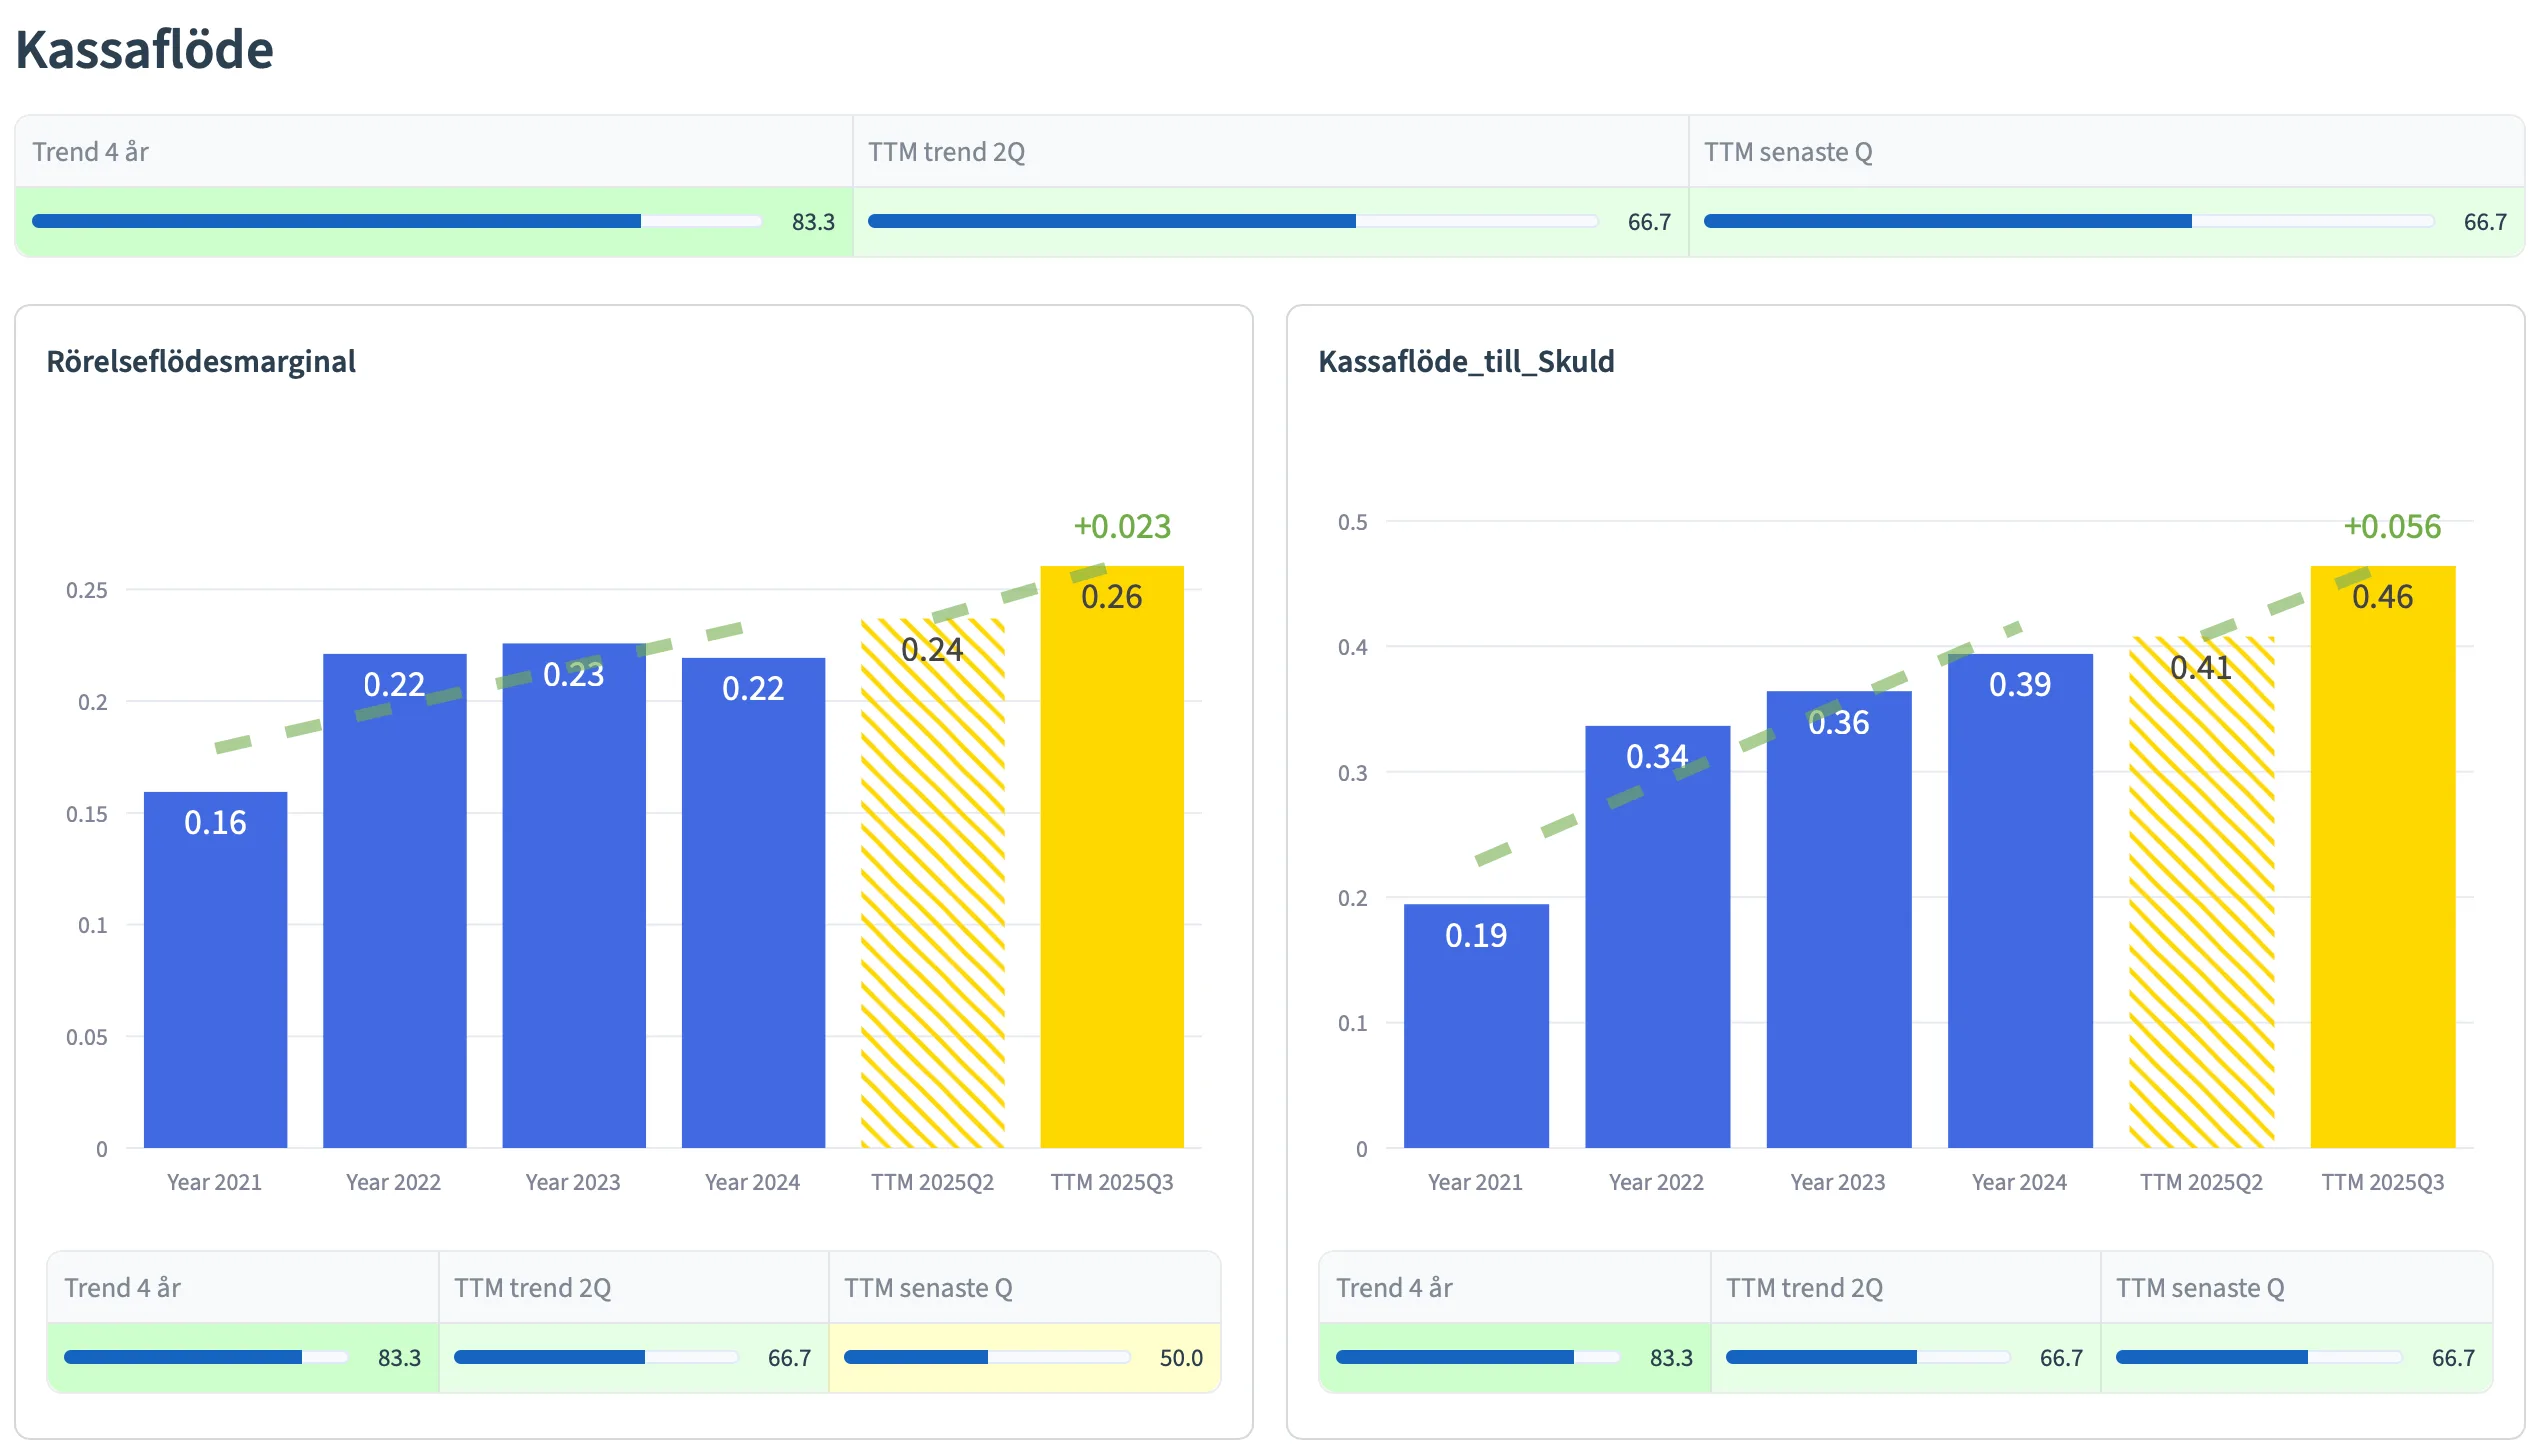Viewport: 2538px width, 1450px height.
Task: Click the Kassaflöde_till_Skuld chart title
Action: click(1466, 361)
